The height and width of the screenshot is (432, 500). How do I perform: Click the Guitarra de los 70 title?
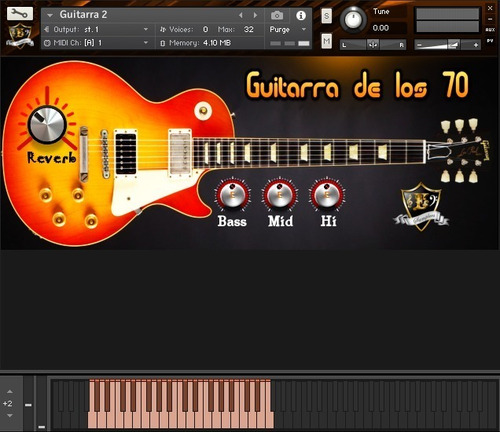tap(358, 85)
